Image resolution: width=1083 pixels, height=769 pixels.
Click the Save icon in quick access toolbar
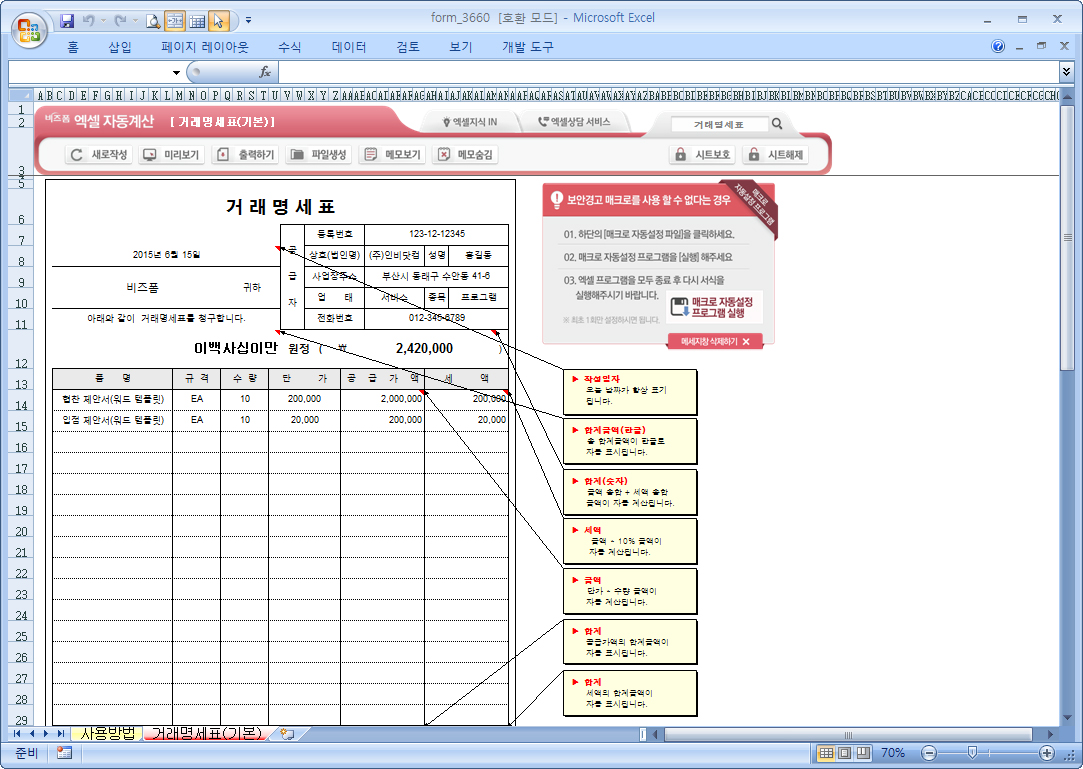tap(67, 20)
